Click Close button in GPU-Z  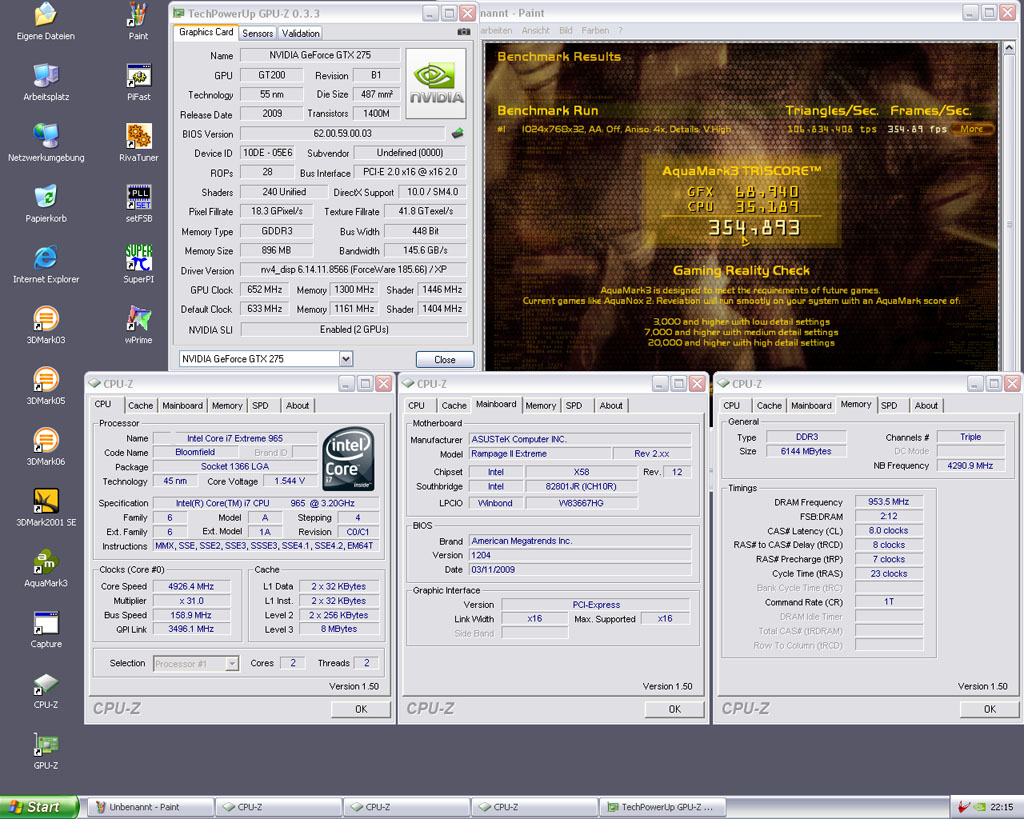[445, 359]
